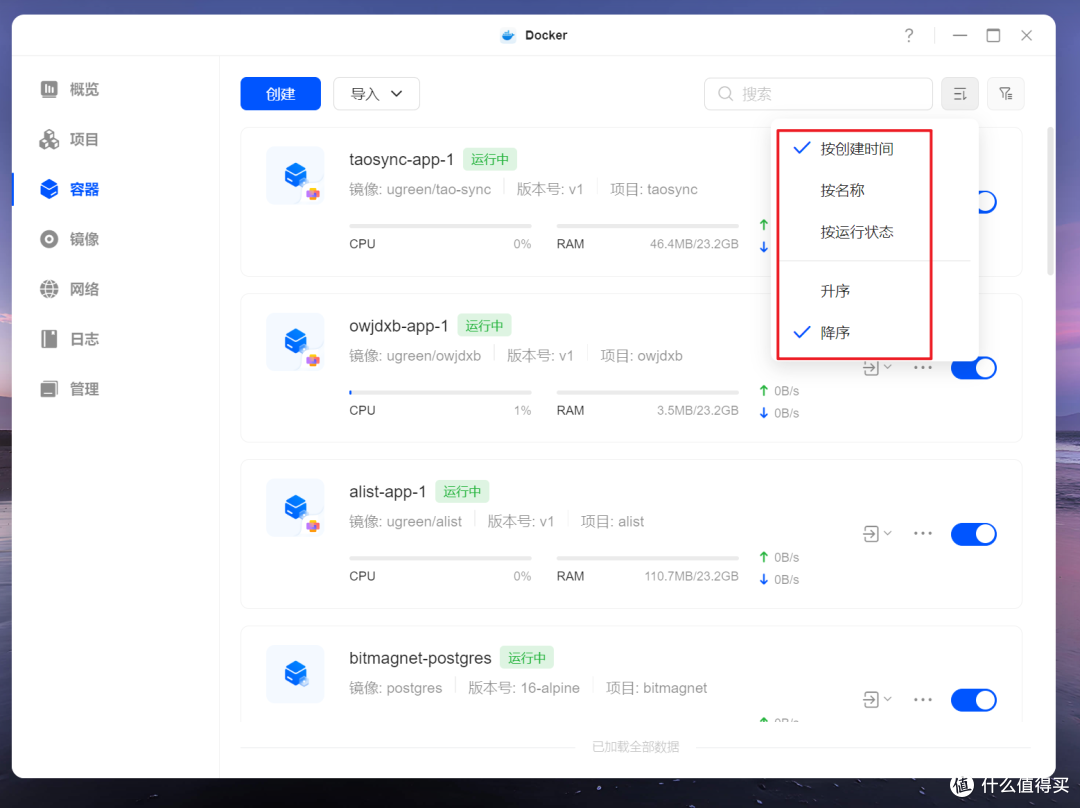Open the 网络 network section
This screenshot has width=1080, height=808.
(70, 289)
